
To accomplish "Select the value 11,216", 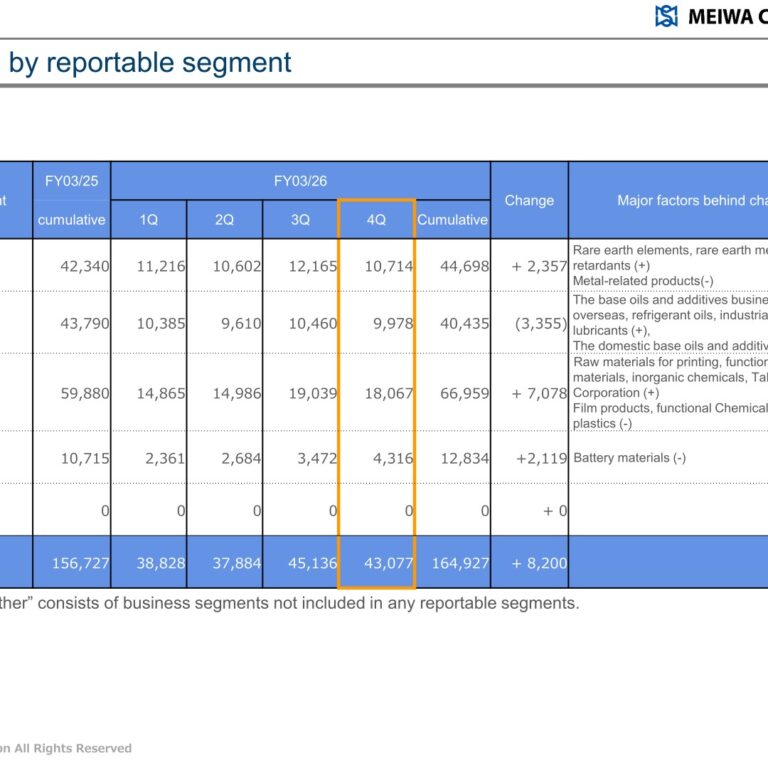I will click(x=161, y=266).
